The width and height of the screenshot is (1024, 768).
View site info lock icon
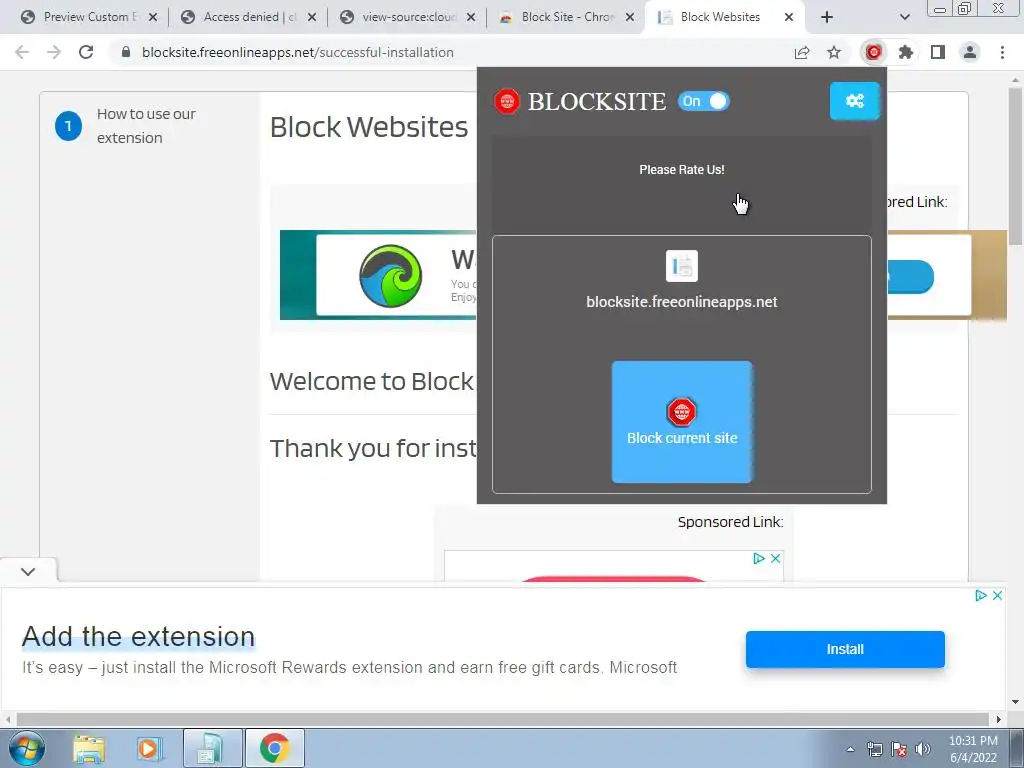126,52
